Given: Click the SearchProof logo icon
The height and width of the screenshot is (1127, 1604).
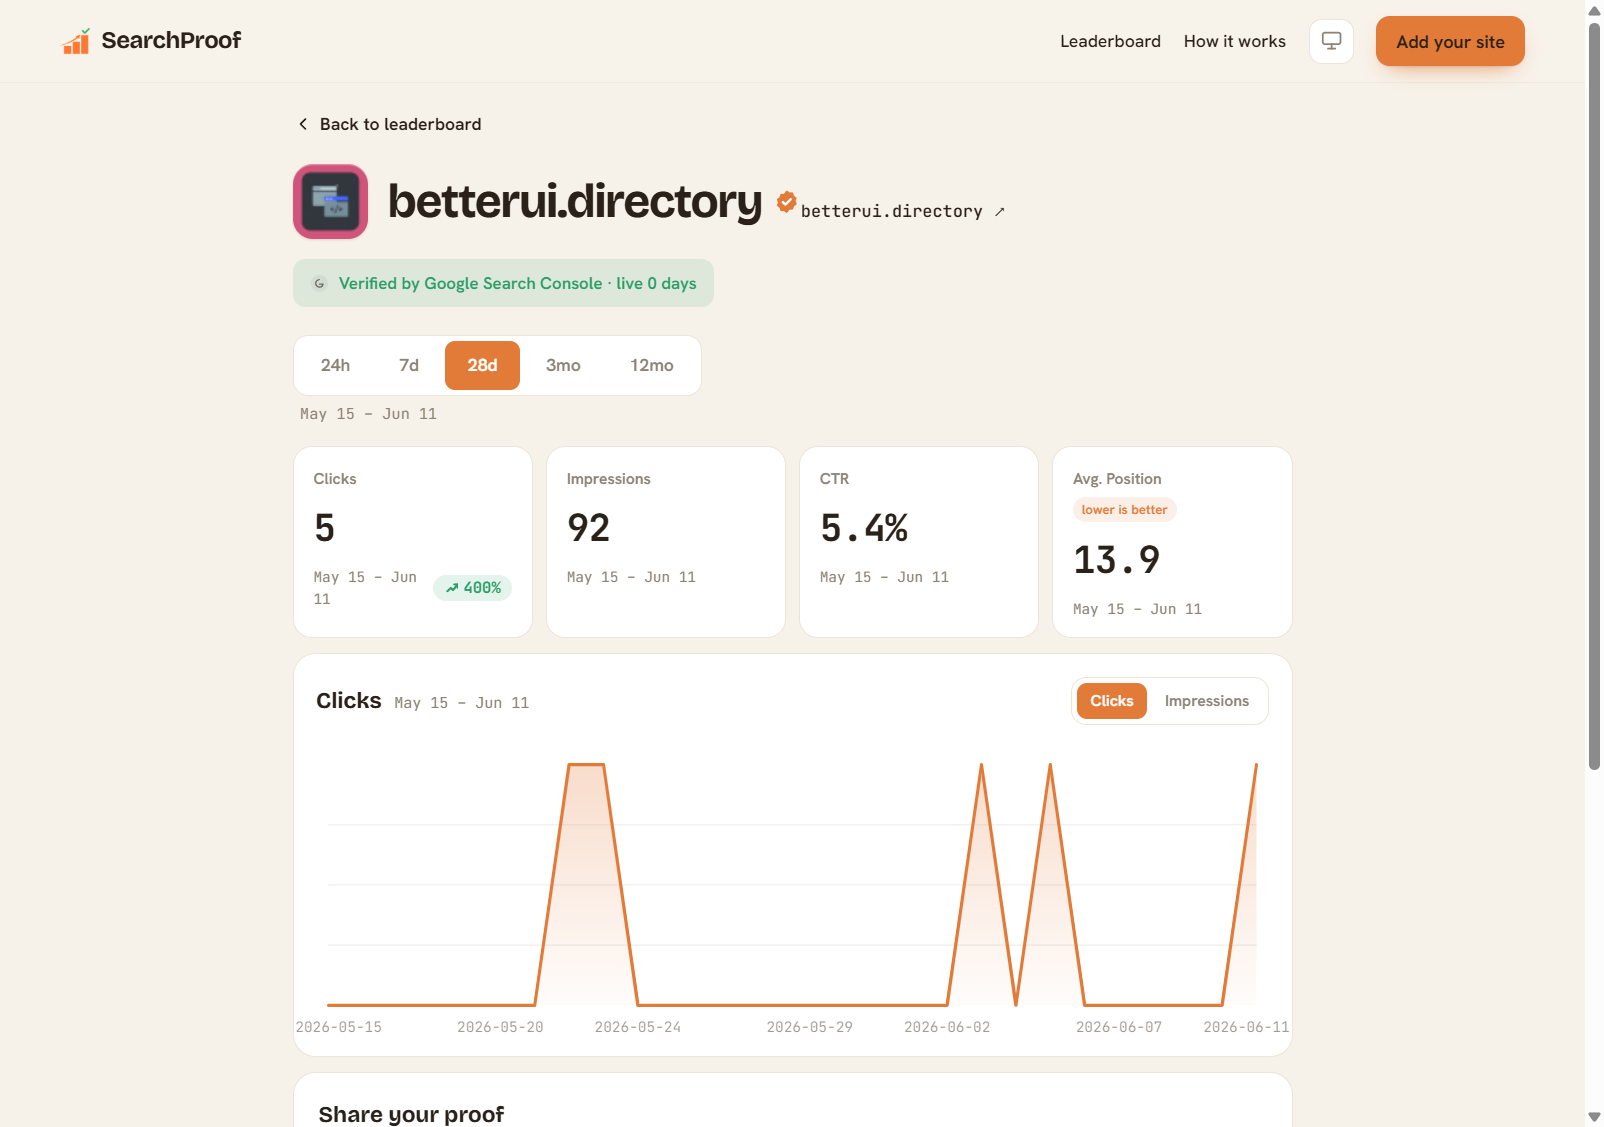Looking at the screenshot, I should 77,41.
